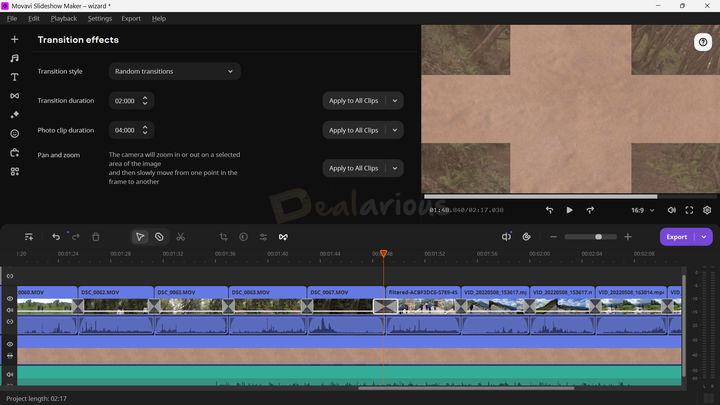Viewport: 720px width, 405px height.
Task: Apply pan and zoom to all clips
Action: [354, 168]
